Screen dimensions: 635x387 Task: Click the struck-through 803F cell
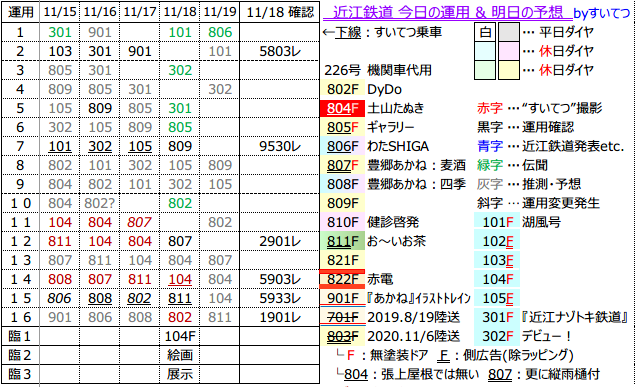(343, 336)
